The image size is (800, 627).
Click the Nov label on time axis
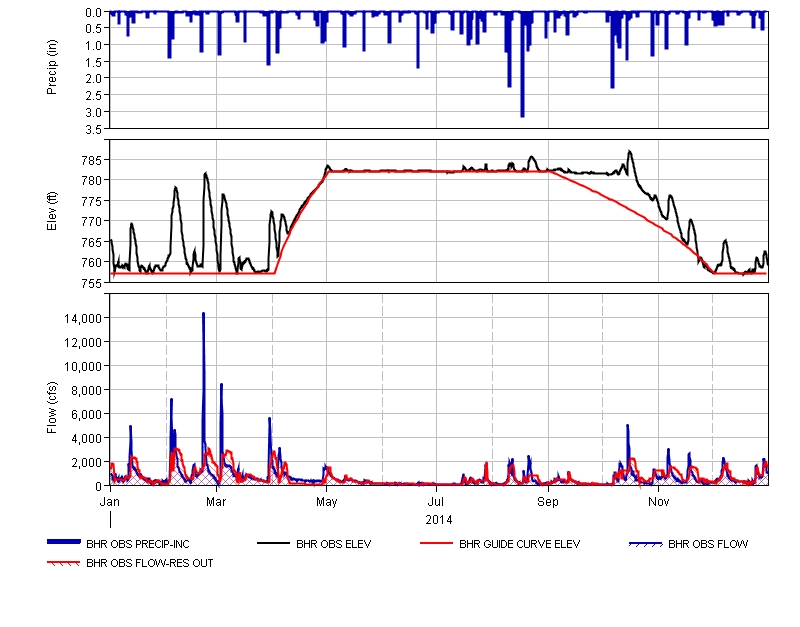(x=658, y=502)
